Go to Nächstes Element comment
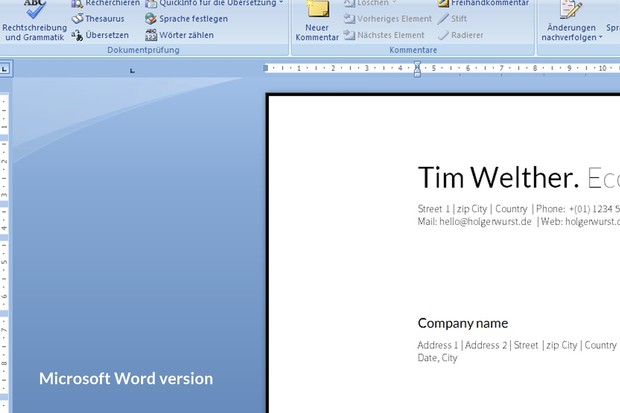 384,35
